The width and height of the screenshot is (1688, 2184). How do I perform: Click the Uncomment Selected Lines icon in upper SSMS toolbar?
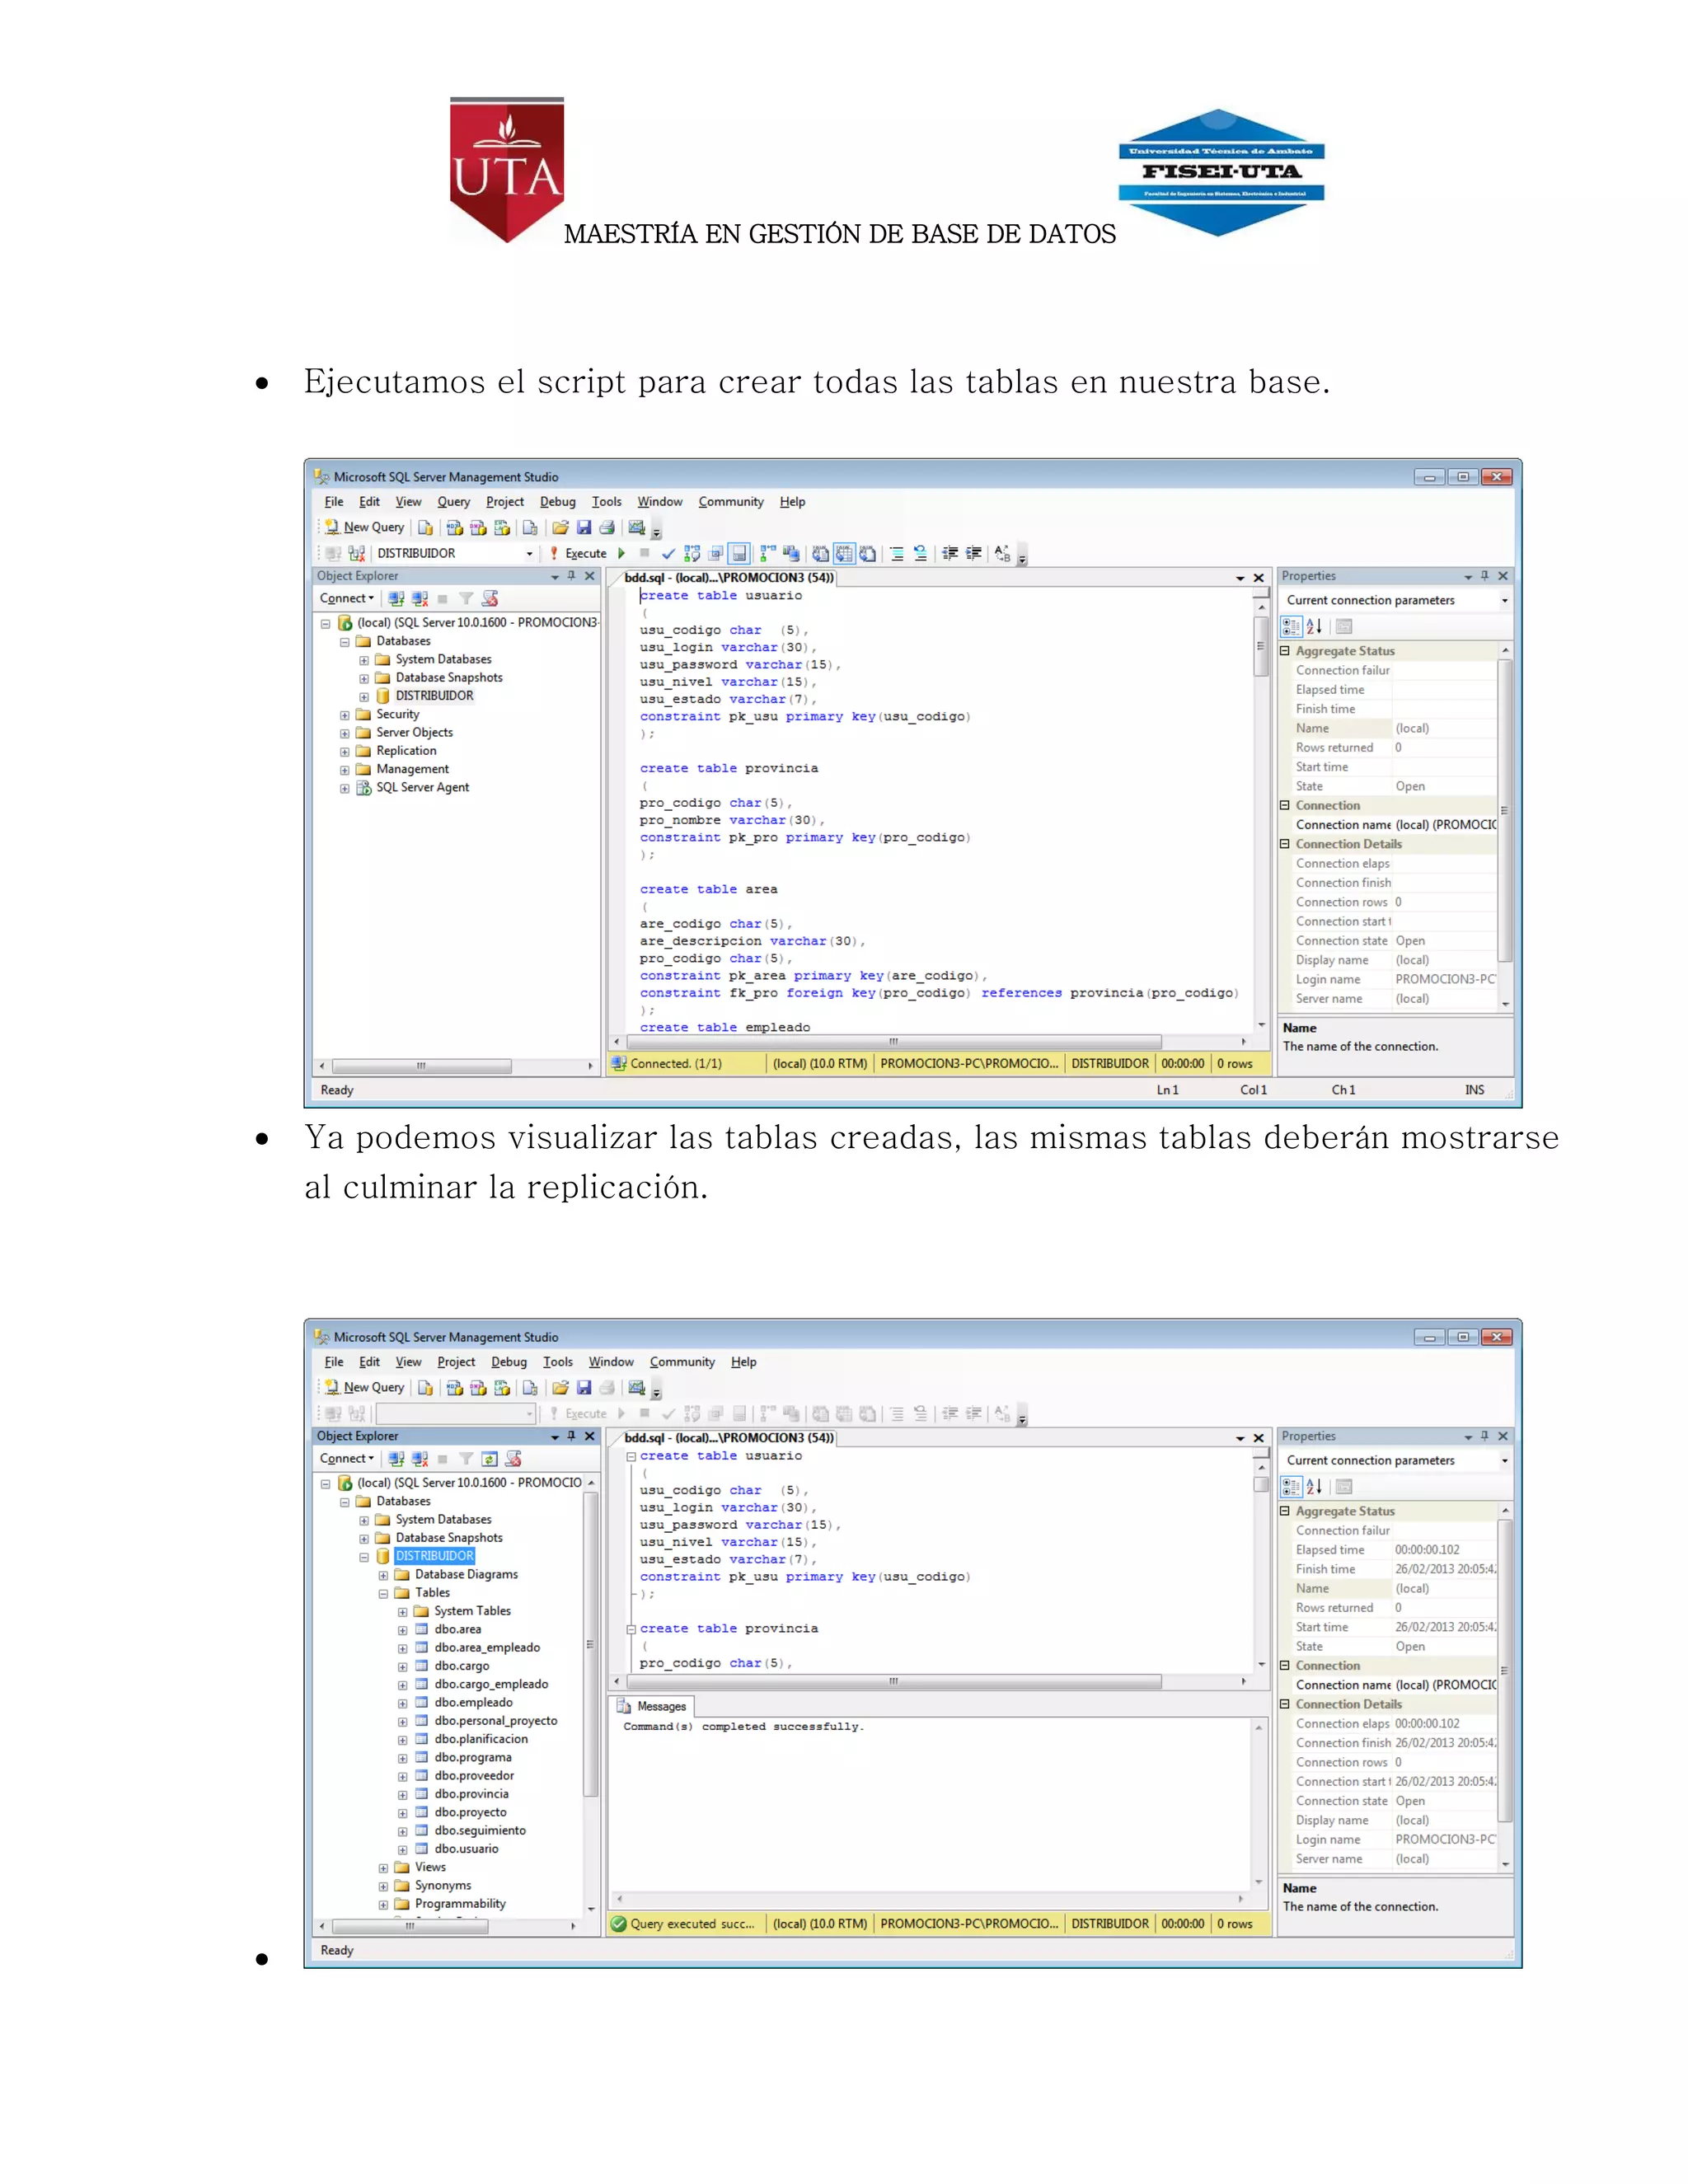[x=920, y=553]
